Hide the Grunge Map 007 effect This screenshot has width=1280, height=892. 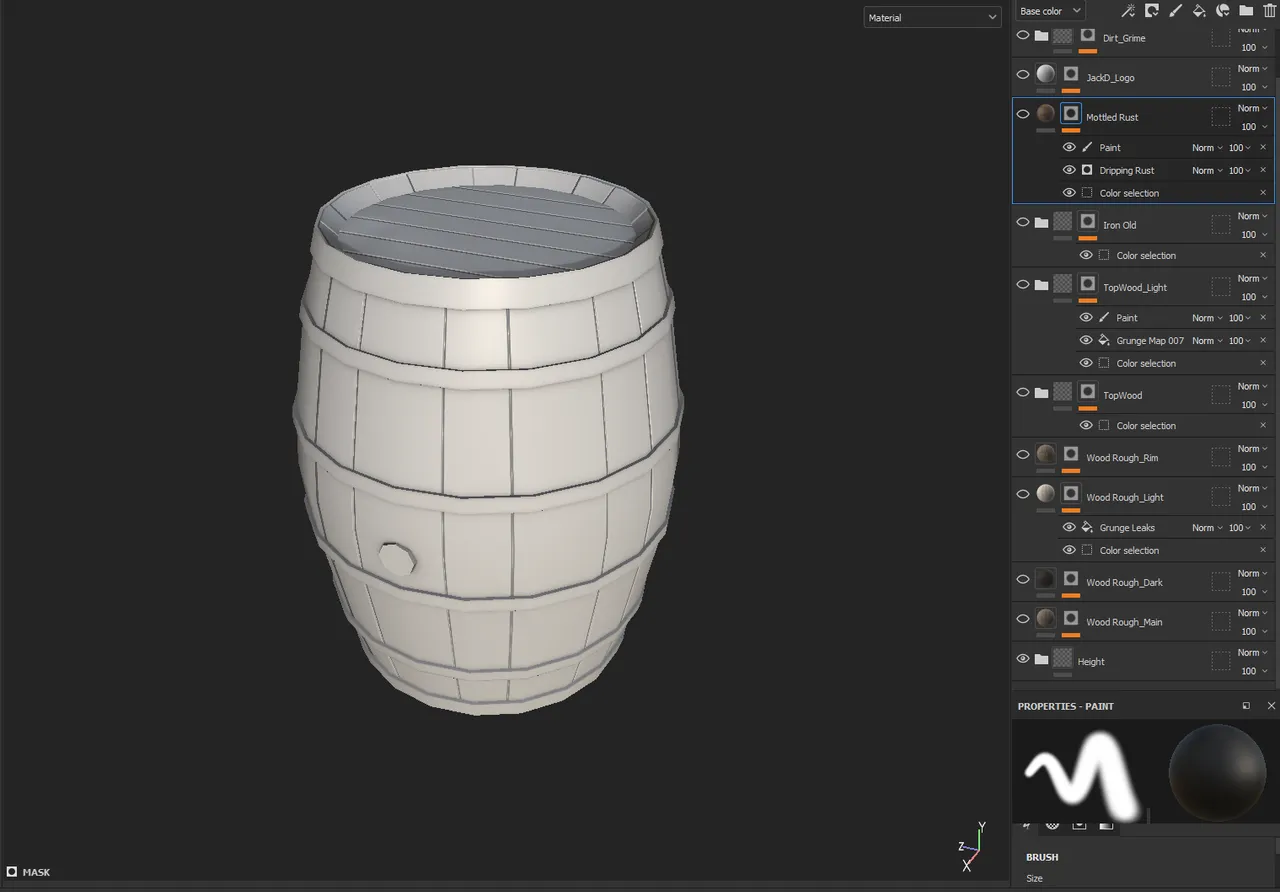pyautogui.click(x=1086, y=340)
